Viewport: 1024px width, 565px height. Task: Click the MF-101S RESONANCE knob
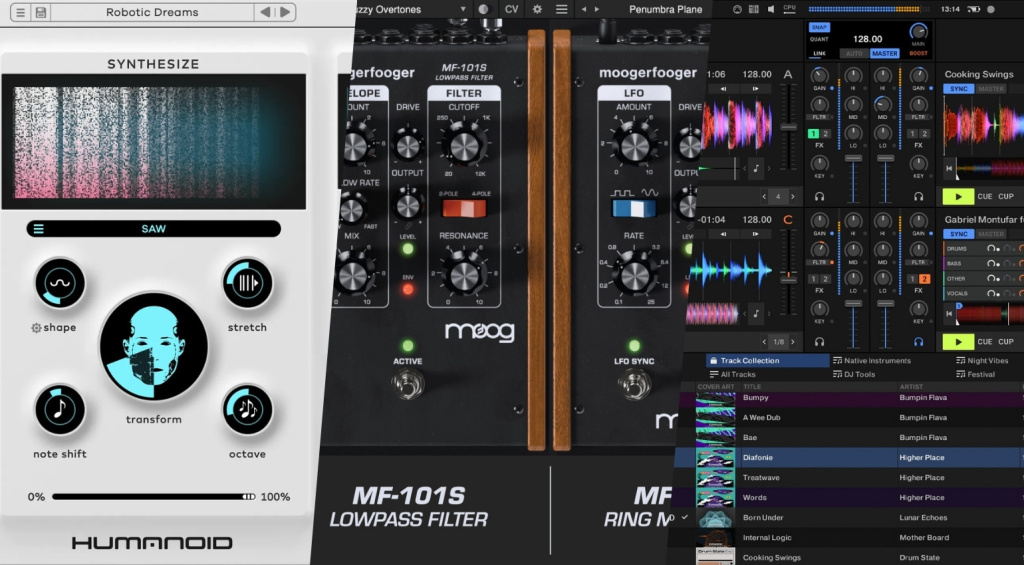pos(464,273)
